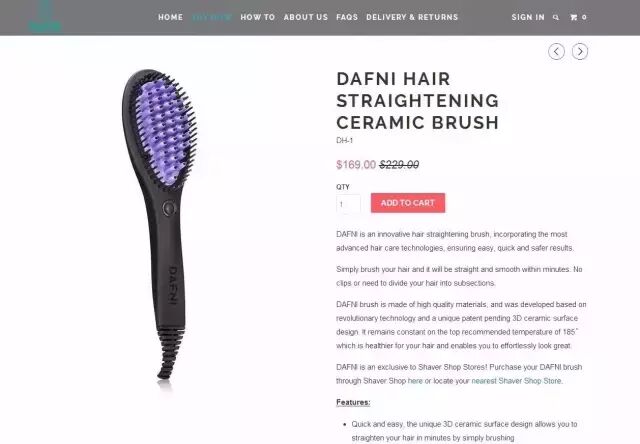View DELIVERY & RETURNS page
Screen dimensions: 640x444
(x=412, y=17)
